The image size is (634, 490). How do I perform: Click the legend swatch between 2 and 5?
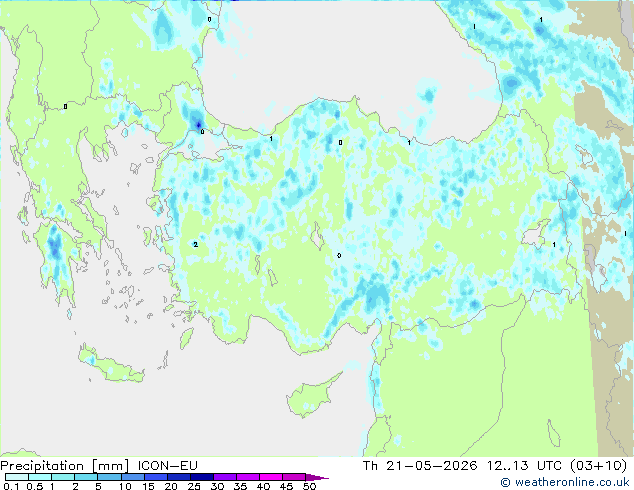coord(86,477)
